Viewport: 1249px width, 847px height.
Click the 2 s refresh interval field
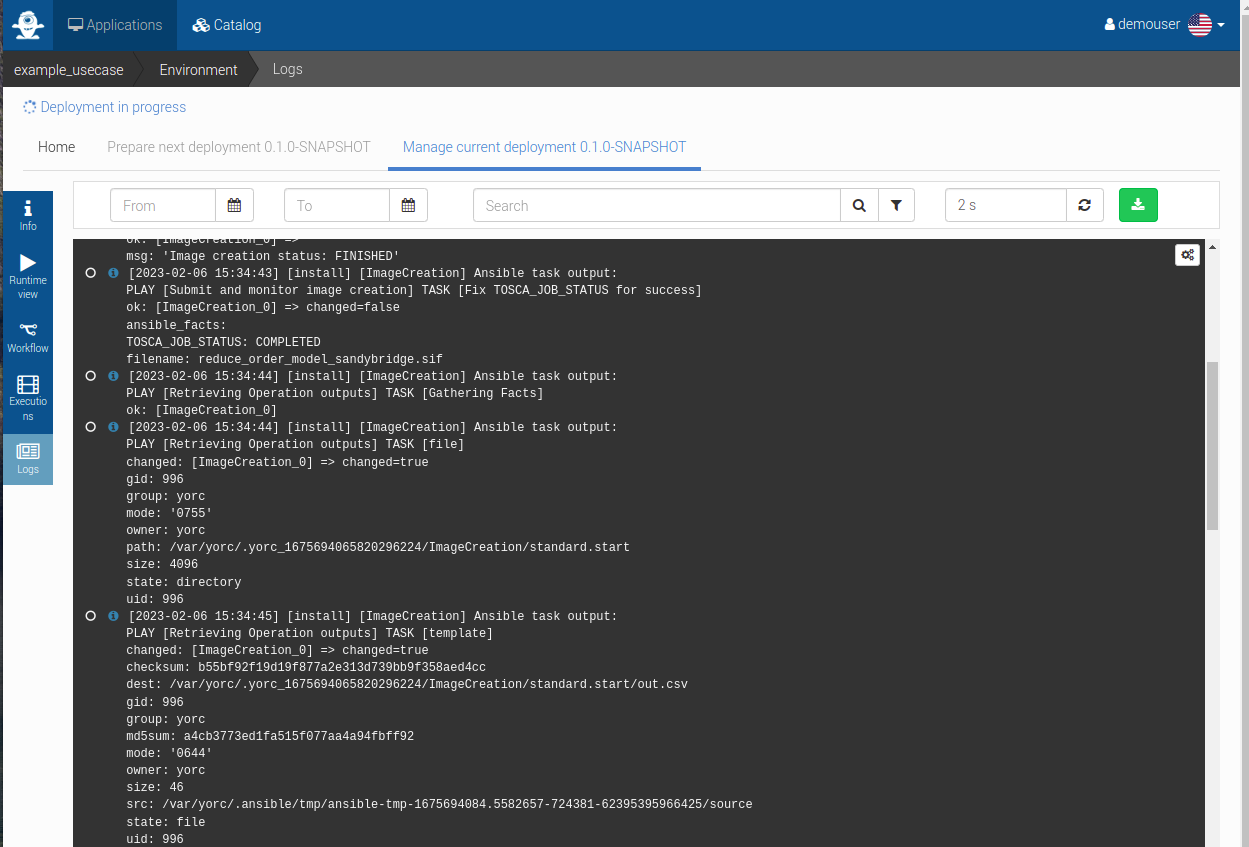click(x=1006, y=205)
